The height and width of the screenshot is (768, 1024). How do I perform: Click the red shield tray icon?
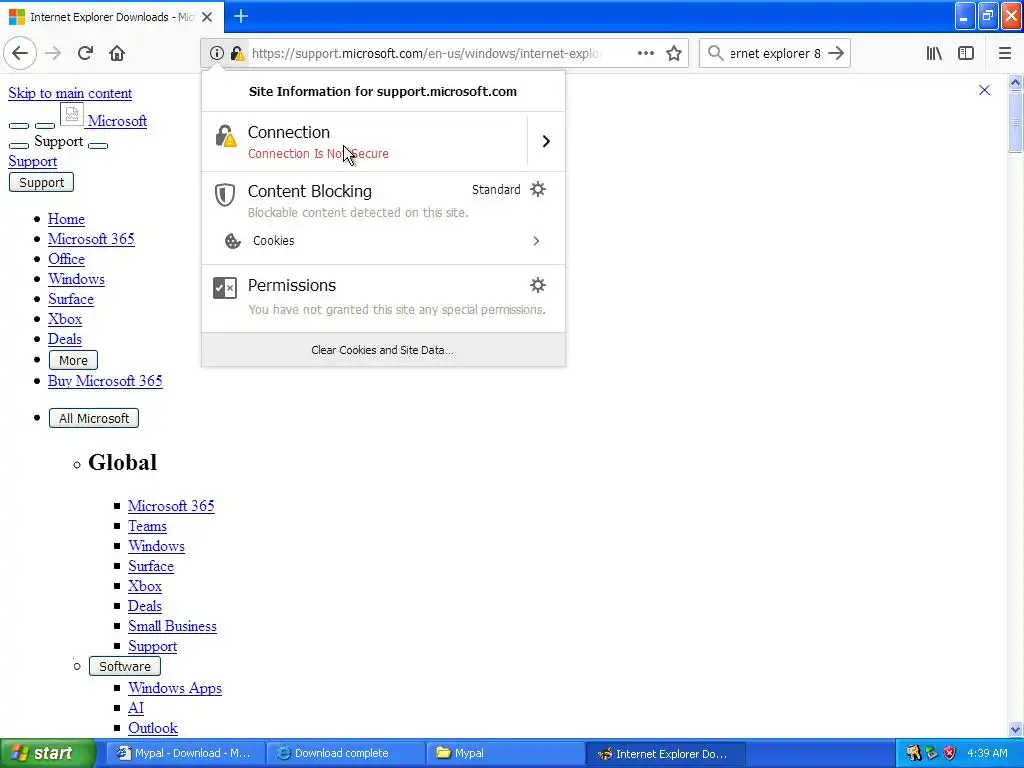(x=950, y=754)
